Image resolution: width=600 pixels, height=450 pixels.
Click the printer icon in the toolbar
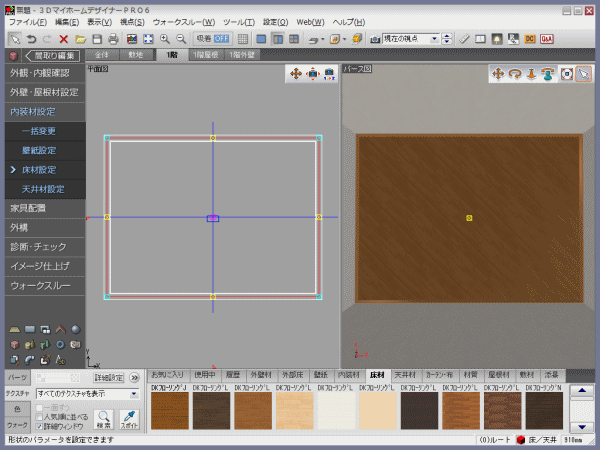[113, 39]
